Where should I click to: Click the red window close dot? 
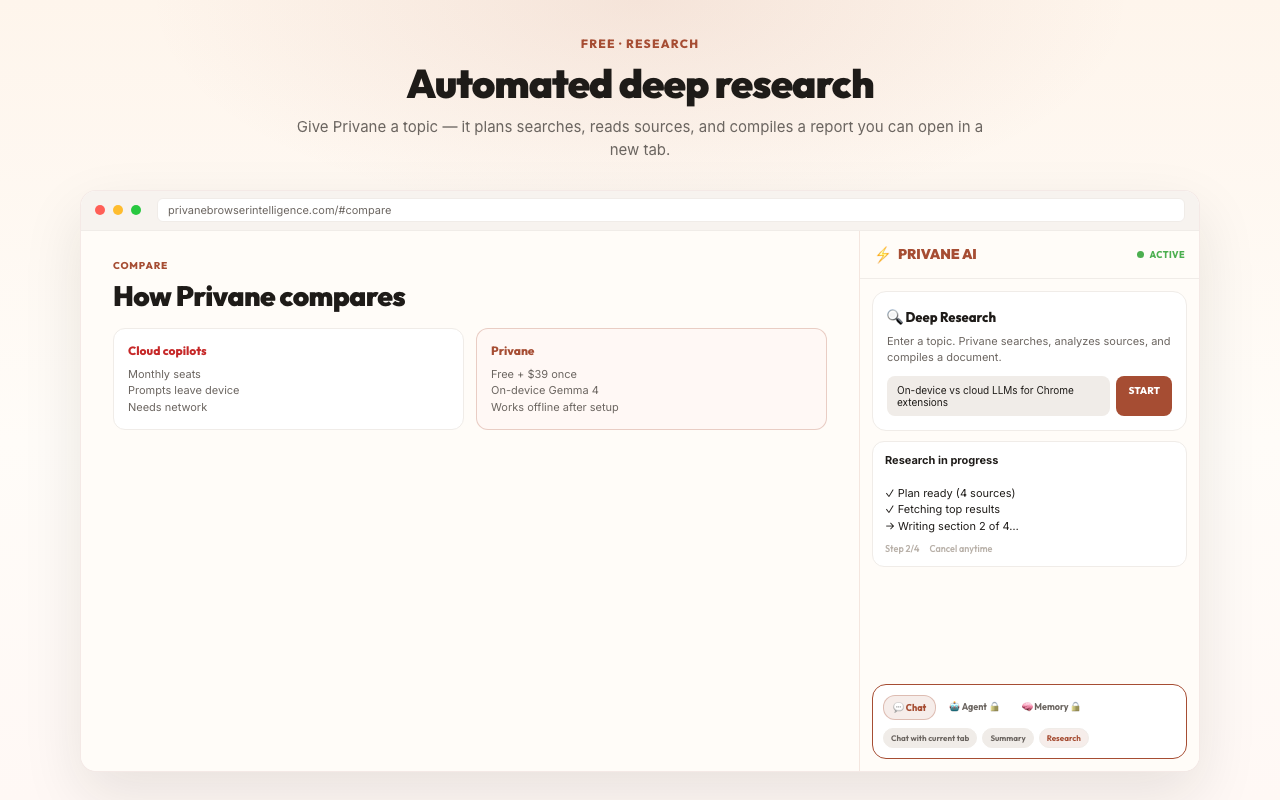[100, 210]
